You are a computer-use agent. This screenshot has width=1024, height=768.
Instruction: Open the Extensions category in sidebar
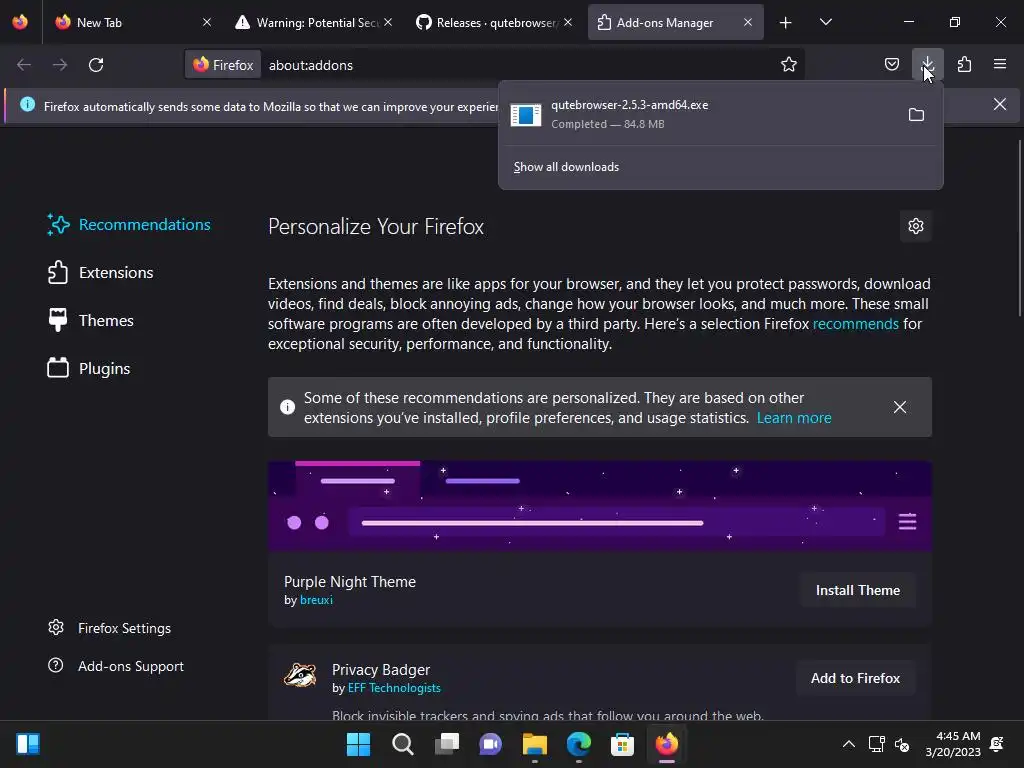[101, 272]
